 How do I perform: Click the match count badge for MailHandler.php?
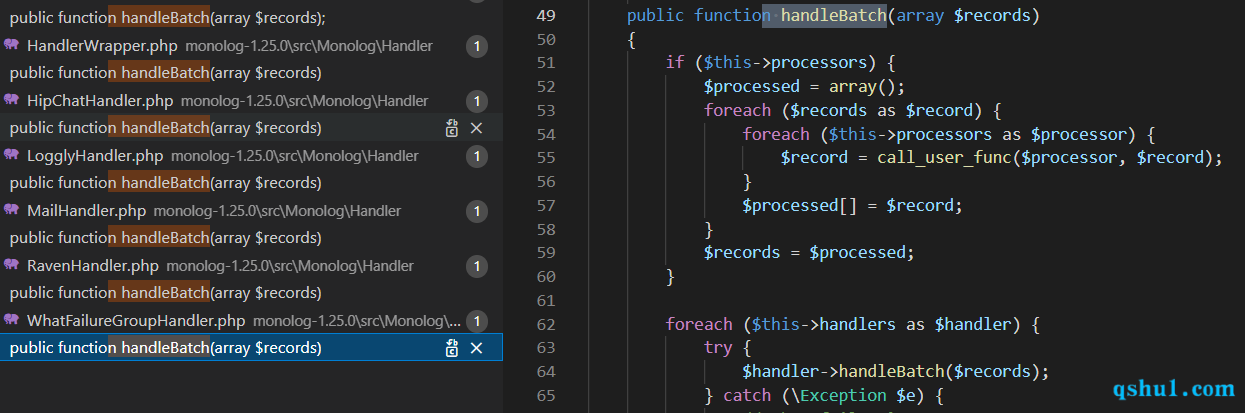tap(477, 211)
